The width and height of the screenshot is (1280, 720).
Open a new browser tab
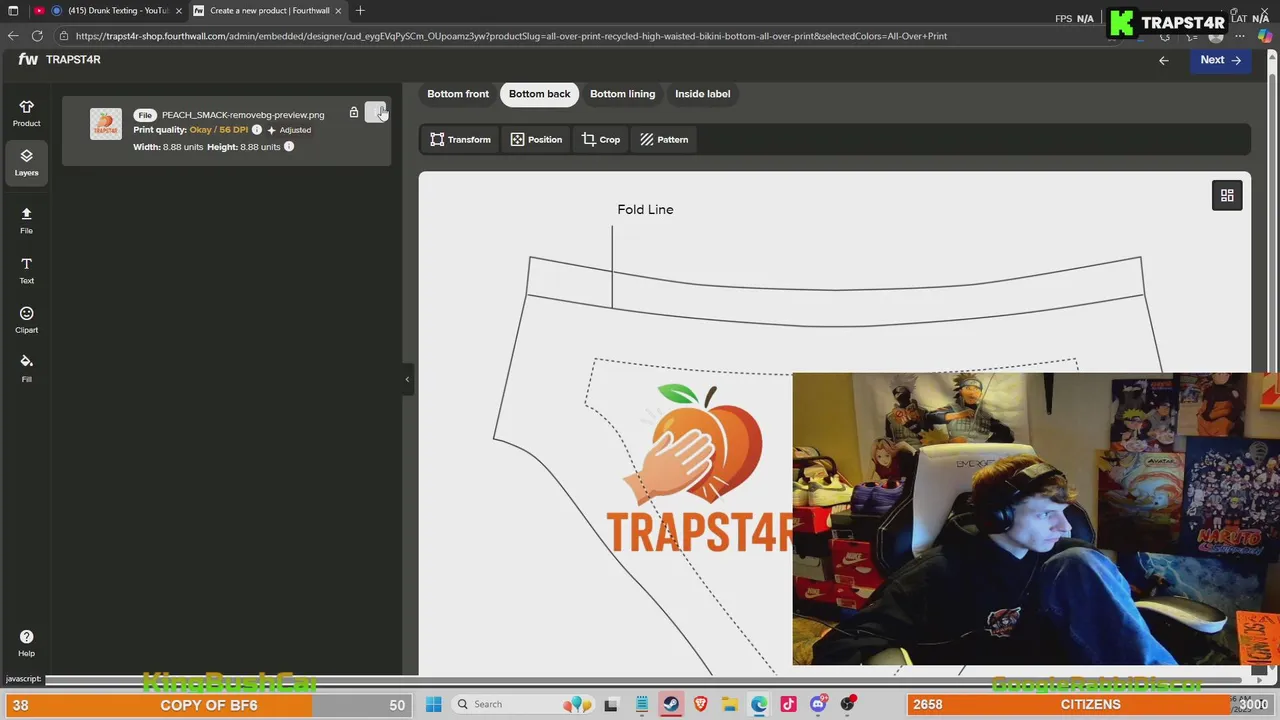tap(360, 11)
